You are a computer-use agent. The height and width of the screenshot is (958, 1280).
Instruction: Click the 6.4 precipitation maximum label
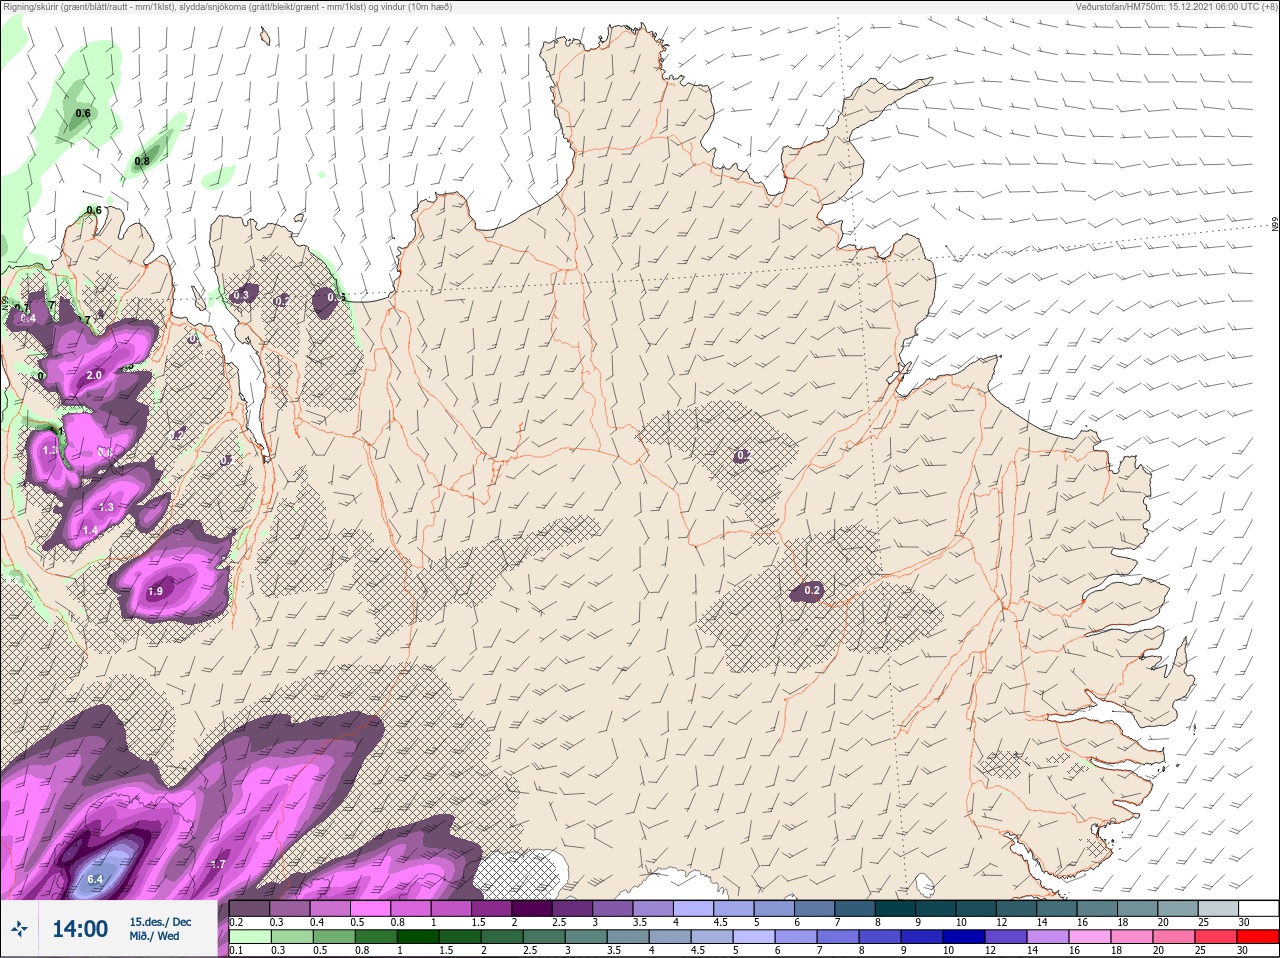click(x=95, y=879)
